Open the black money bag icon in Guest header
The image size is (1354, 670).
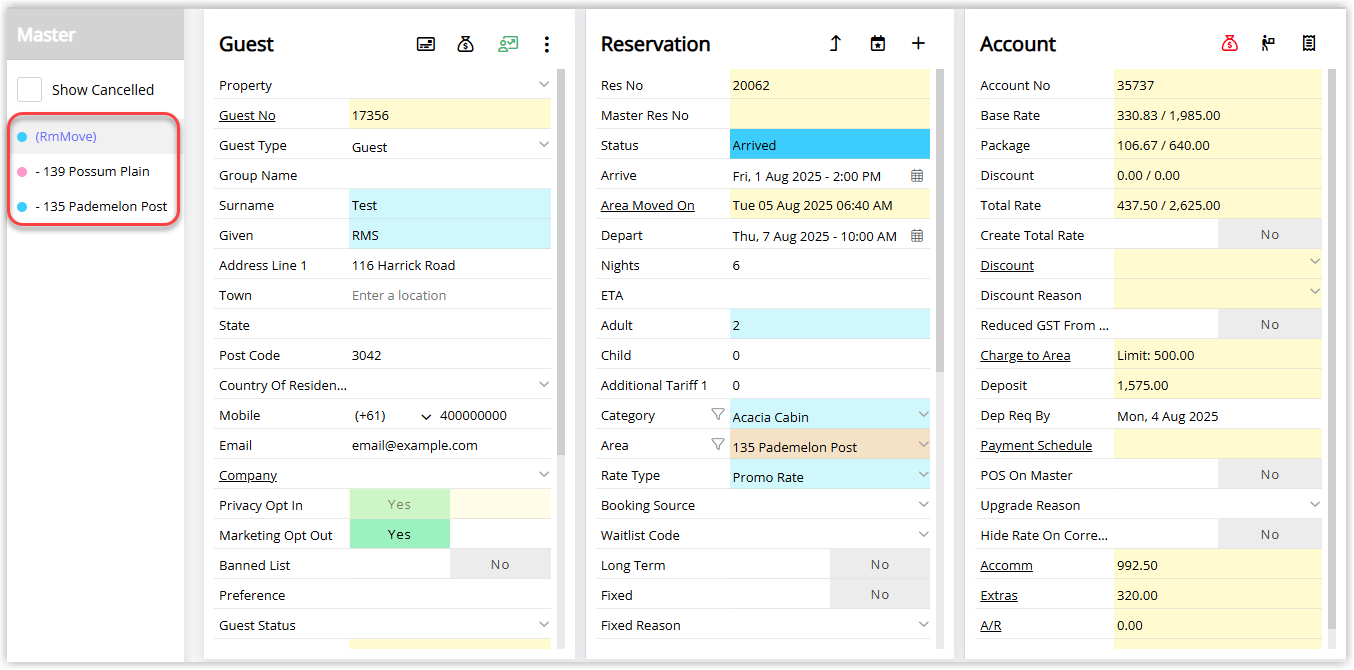pos(465,44)
